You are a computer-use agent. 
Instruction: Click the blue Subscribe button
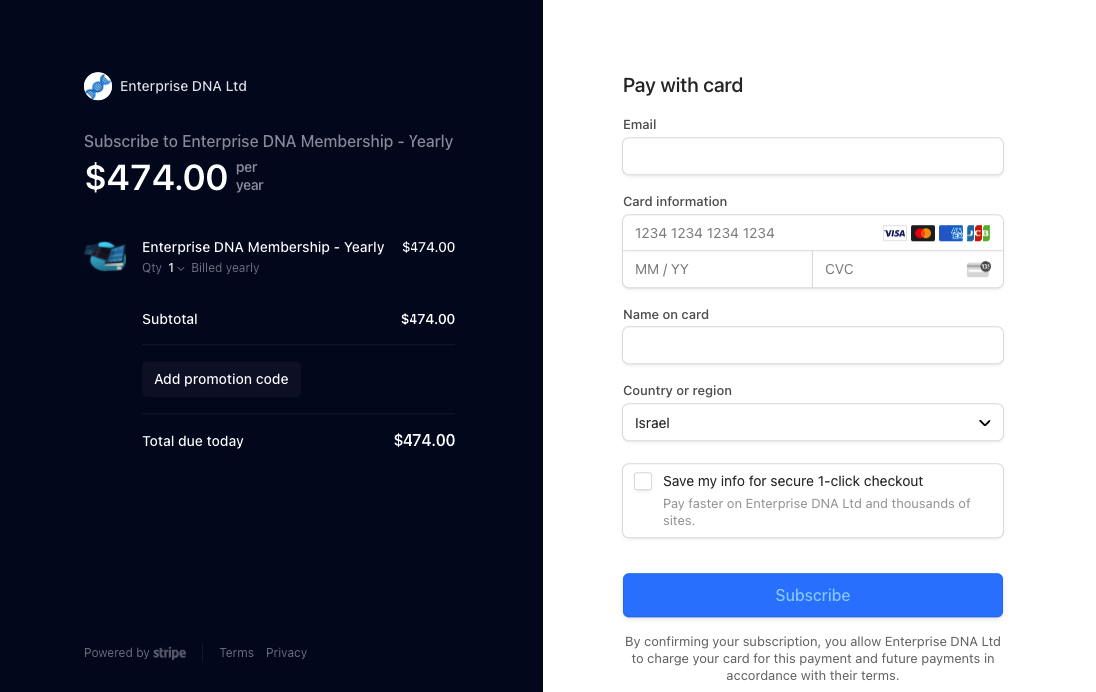pyautogui.click(x=813, y=596)
